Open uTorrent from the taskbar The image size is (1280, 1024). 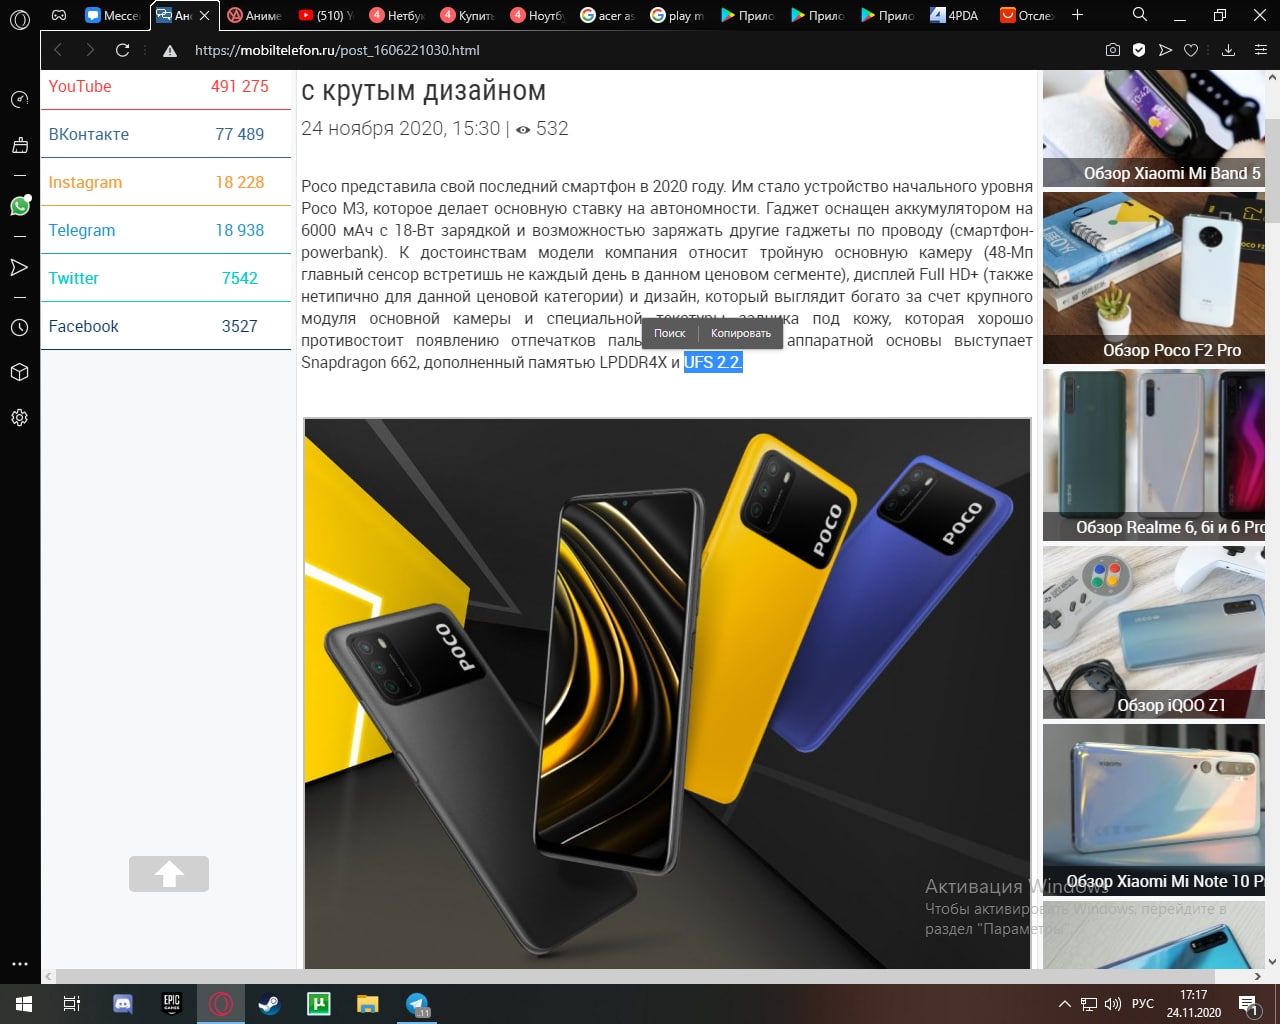pos(319,1004)
